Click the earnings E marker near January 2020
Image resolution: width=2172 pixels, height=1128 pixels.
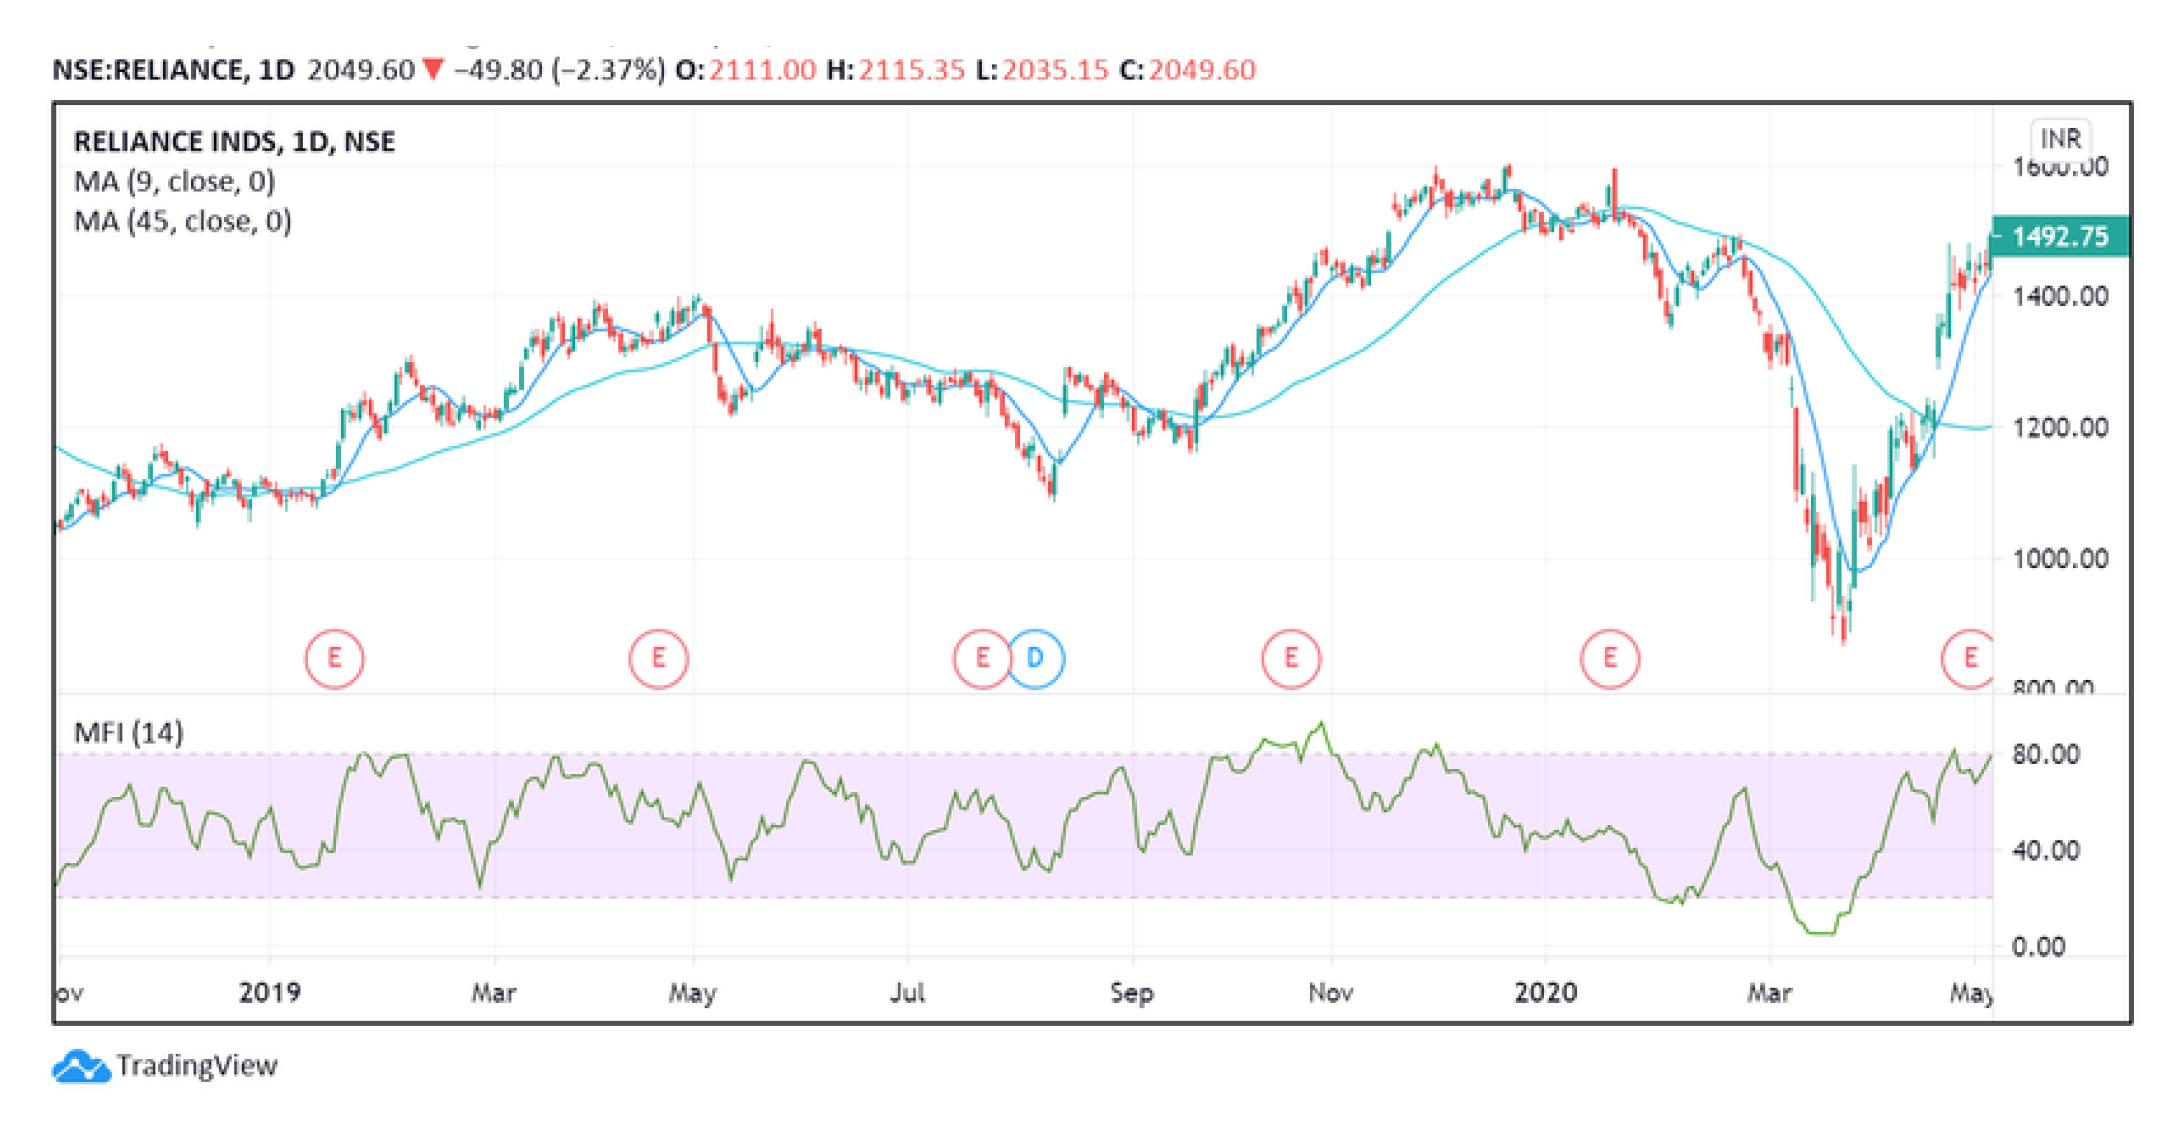(1609, 658)
